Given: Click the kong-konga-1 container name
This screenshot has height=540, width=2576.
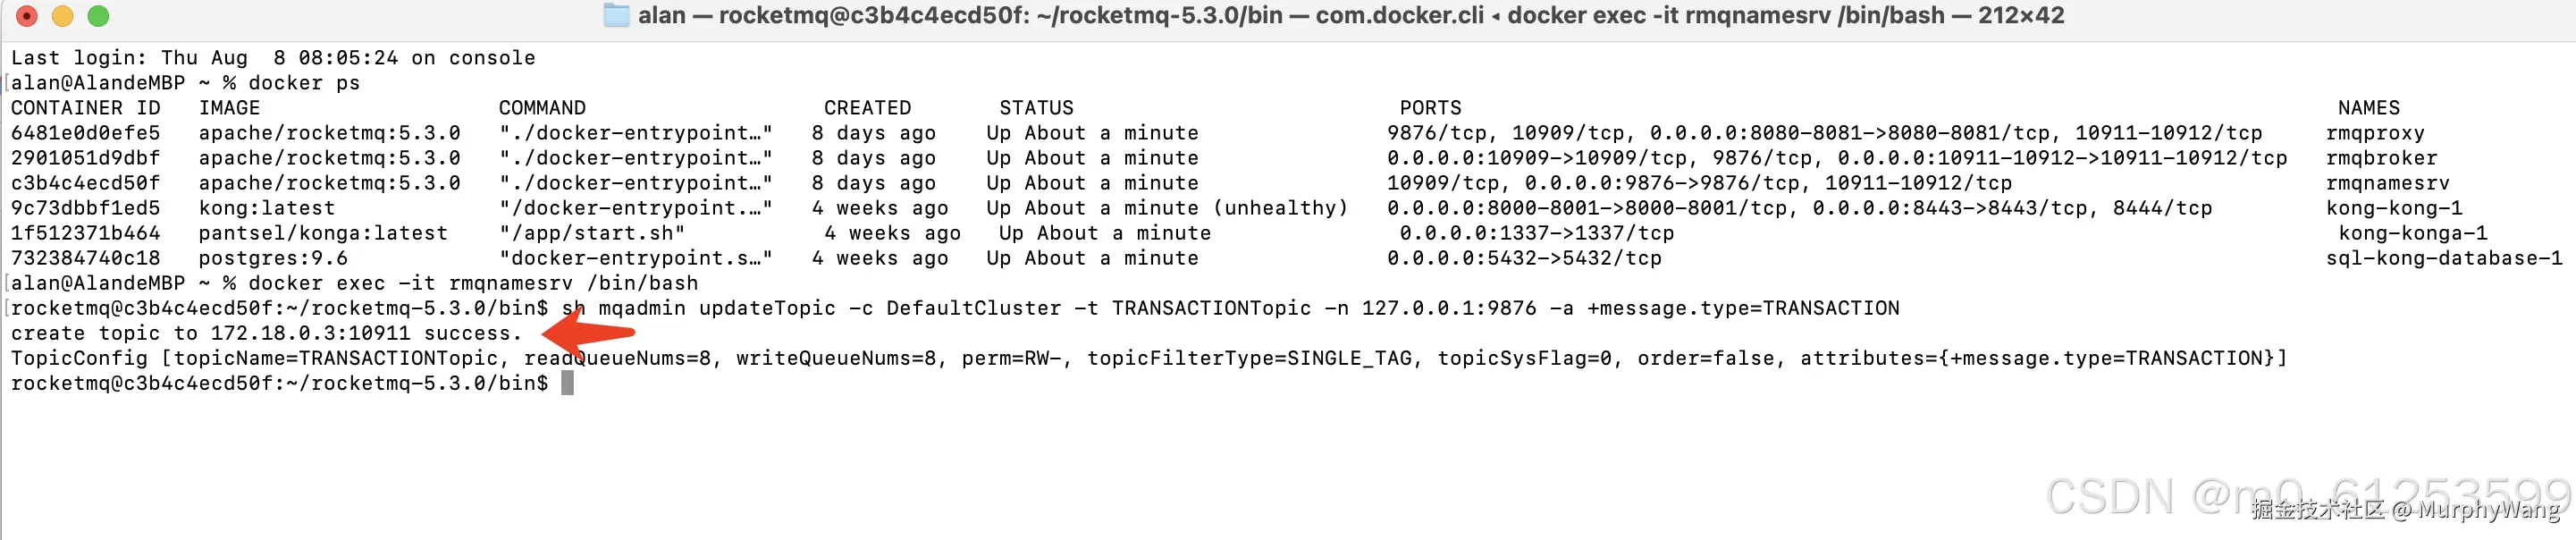Looking at the screenshot, I should (x=2412, y=233).
